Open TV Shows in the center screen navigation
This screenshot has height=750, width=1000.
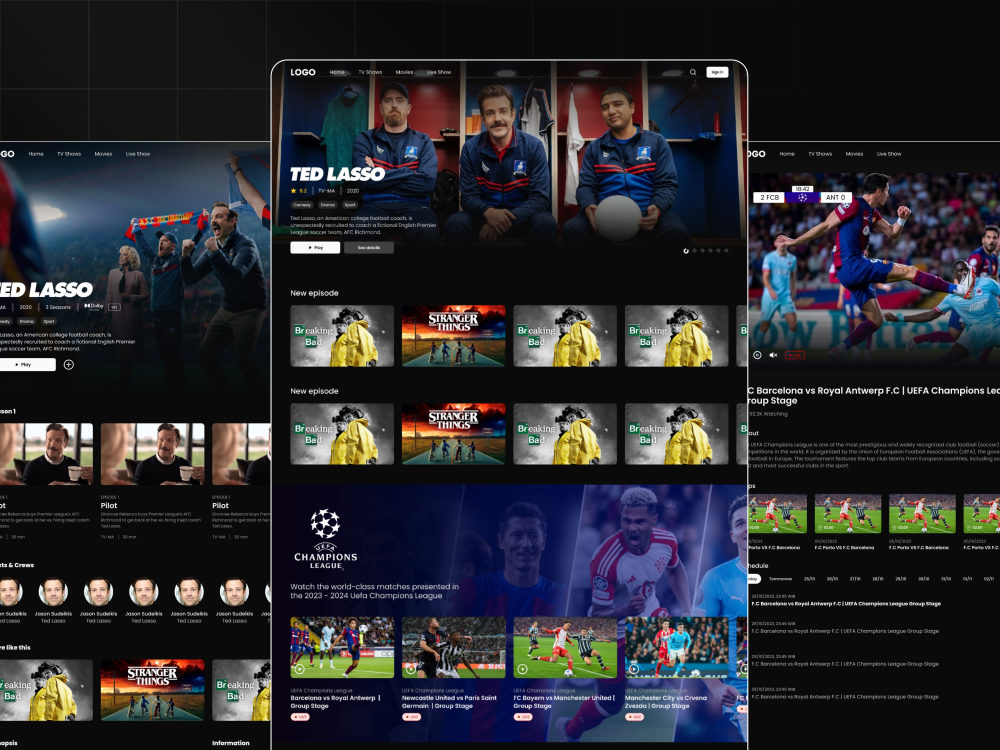tap(370, 72)
